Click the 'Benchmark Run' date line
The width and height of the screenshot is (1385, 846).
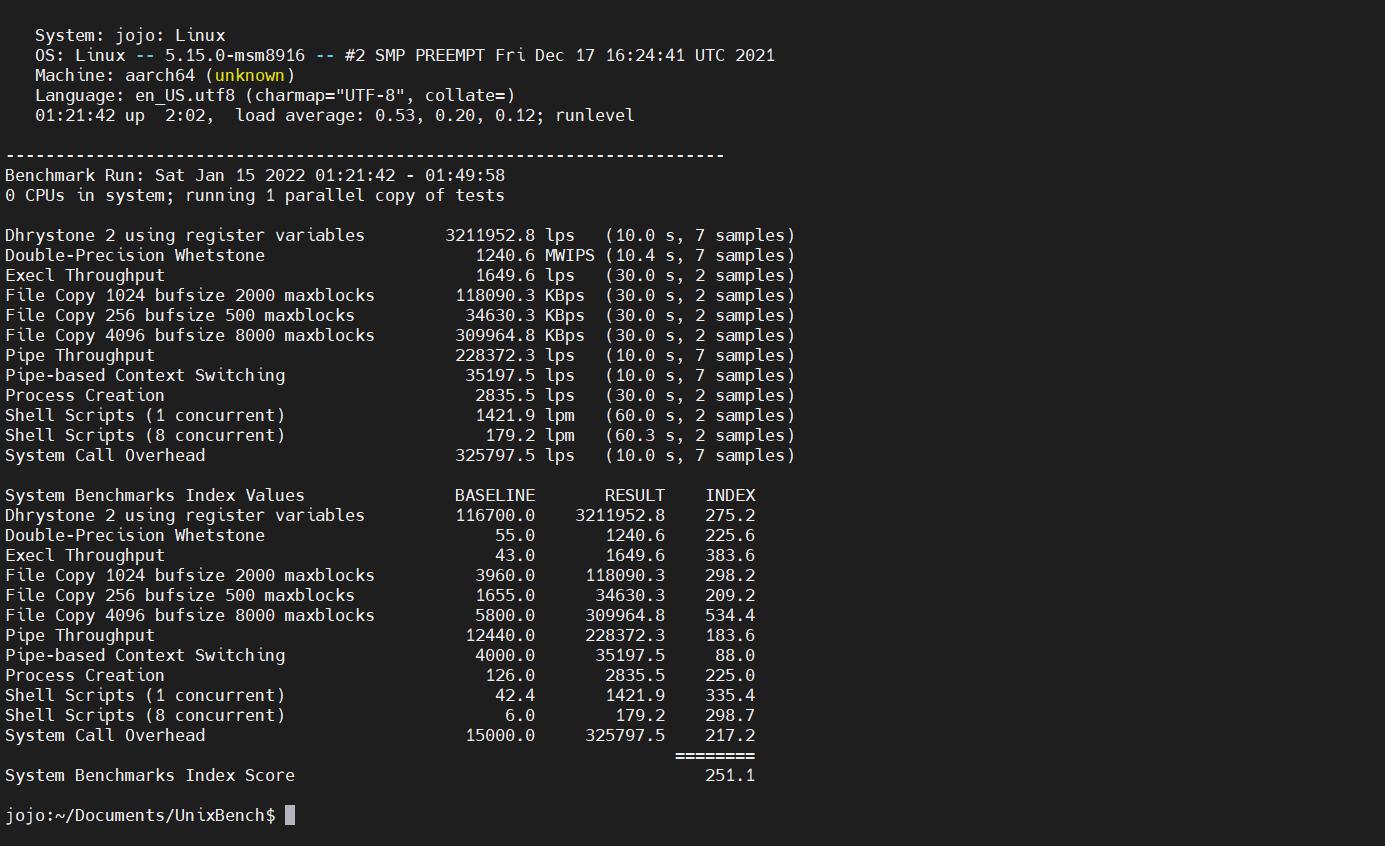[255, 175]
